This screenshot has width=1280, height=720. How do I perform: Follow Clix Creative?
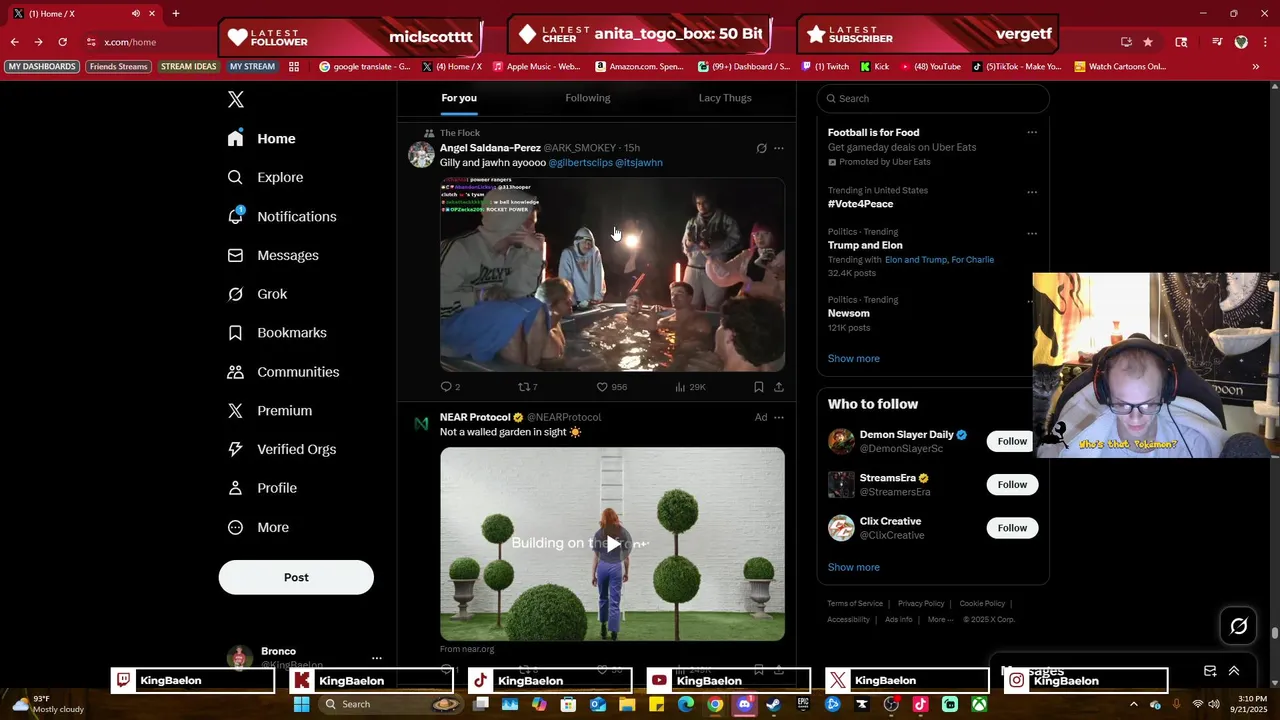pos(1012,528)
